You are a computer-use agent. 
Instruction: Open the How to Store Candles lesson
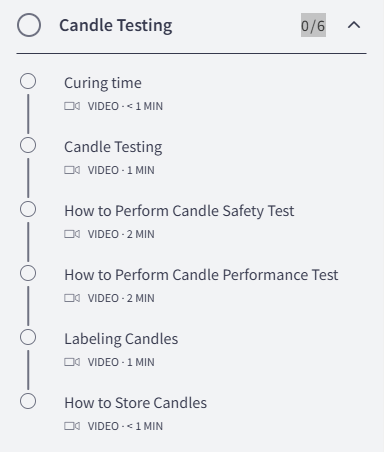click(135, 403)
